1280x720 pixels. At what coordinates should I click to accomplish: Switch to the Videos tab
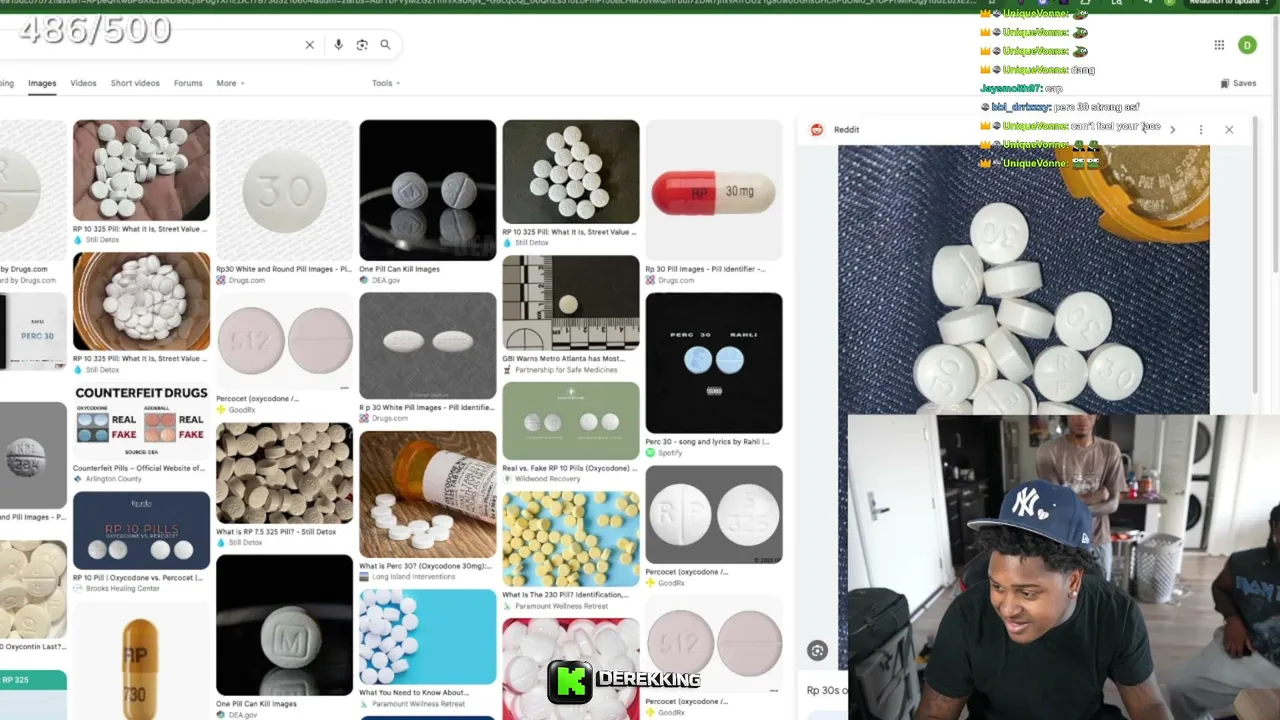pyautogui.click(x=83, y=83)
